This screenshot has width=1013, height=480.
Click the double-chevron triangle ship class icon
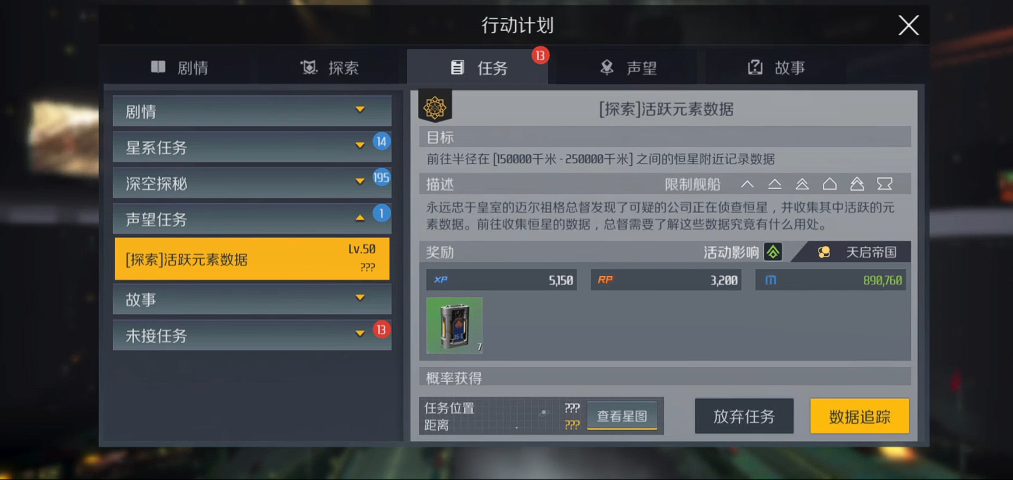click(x=802, y=184)
